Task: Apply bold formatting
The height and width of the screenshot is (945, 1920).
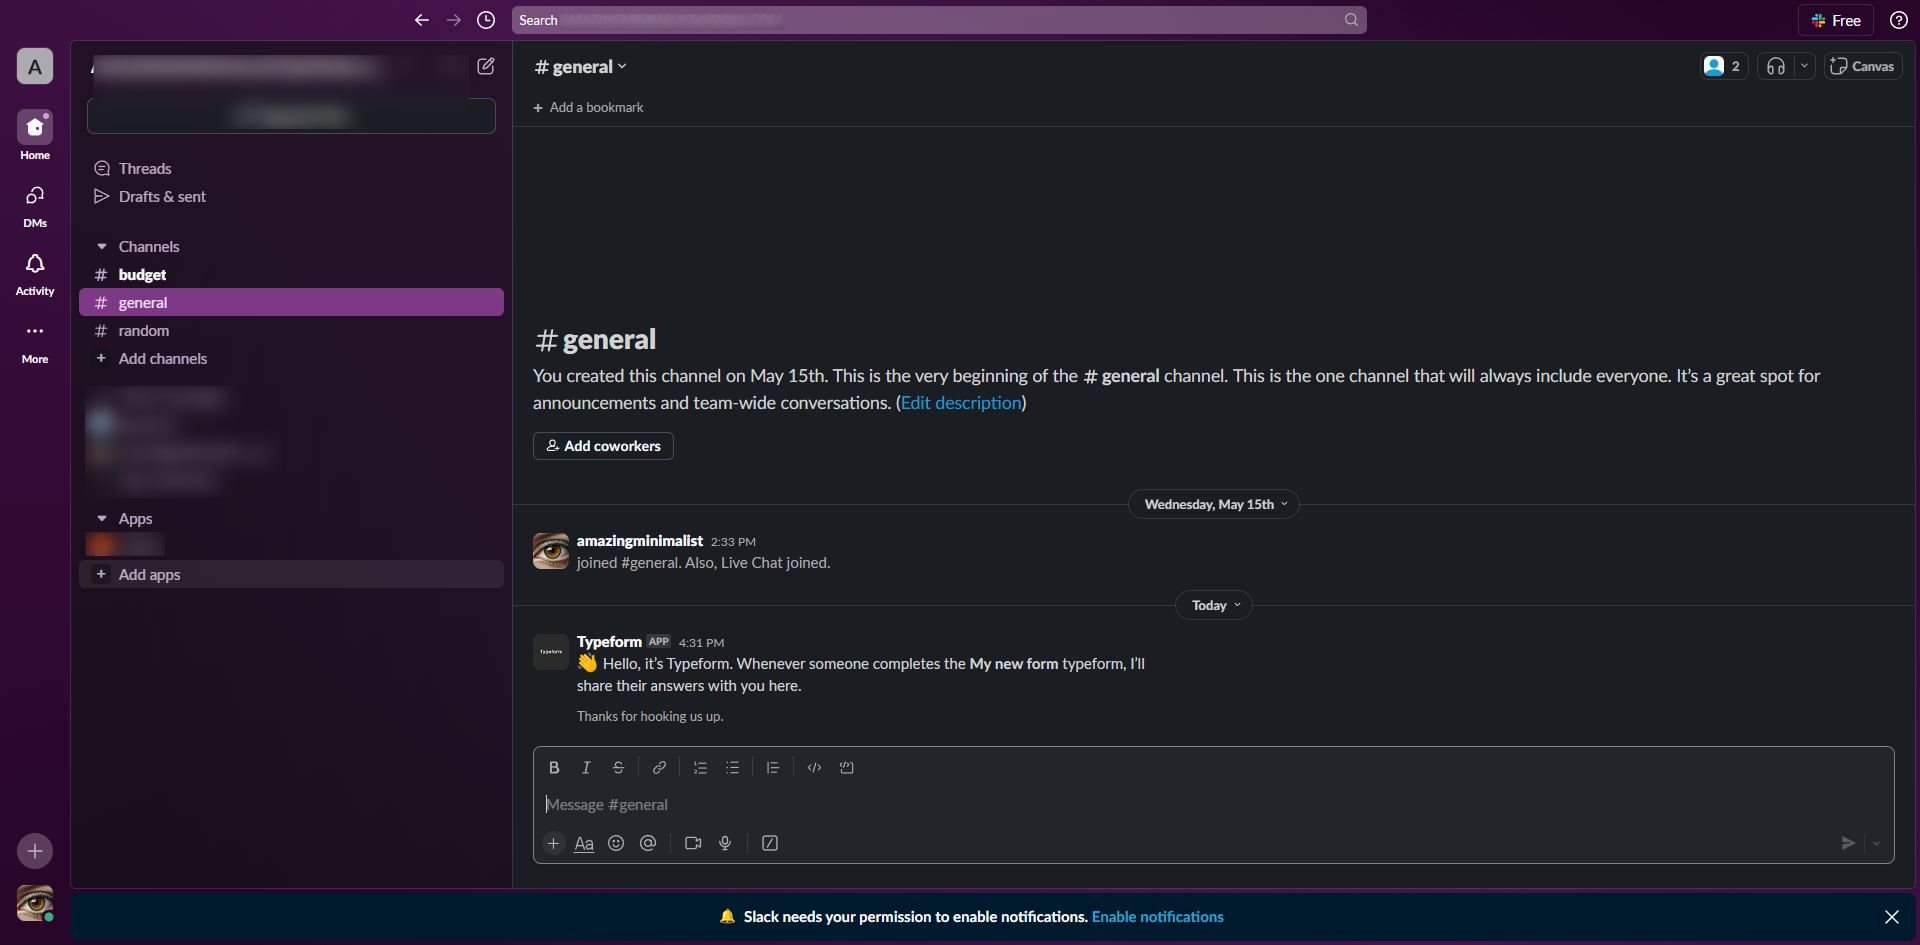Action: (554, 768)
